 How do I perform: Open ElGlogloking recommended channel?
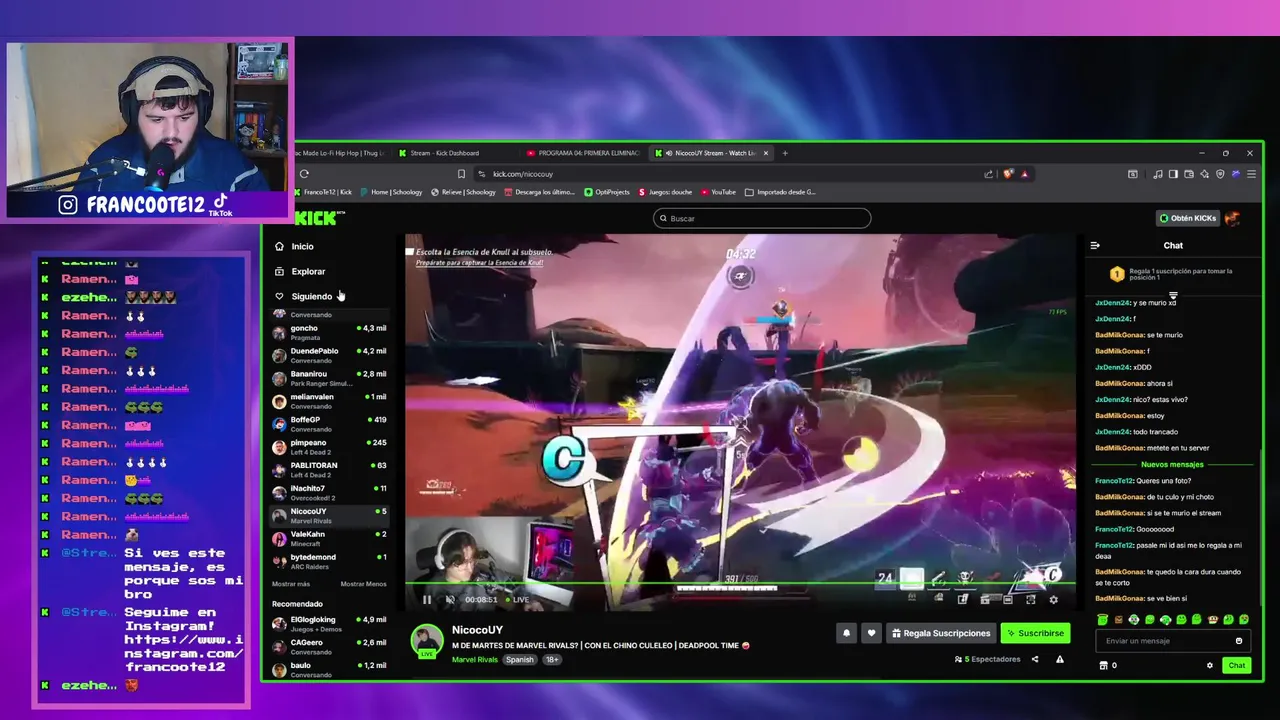329,624
